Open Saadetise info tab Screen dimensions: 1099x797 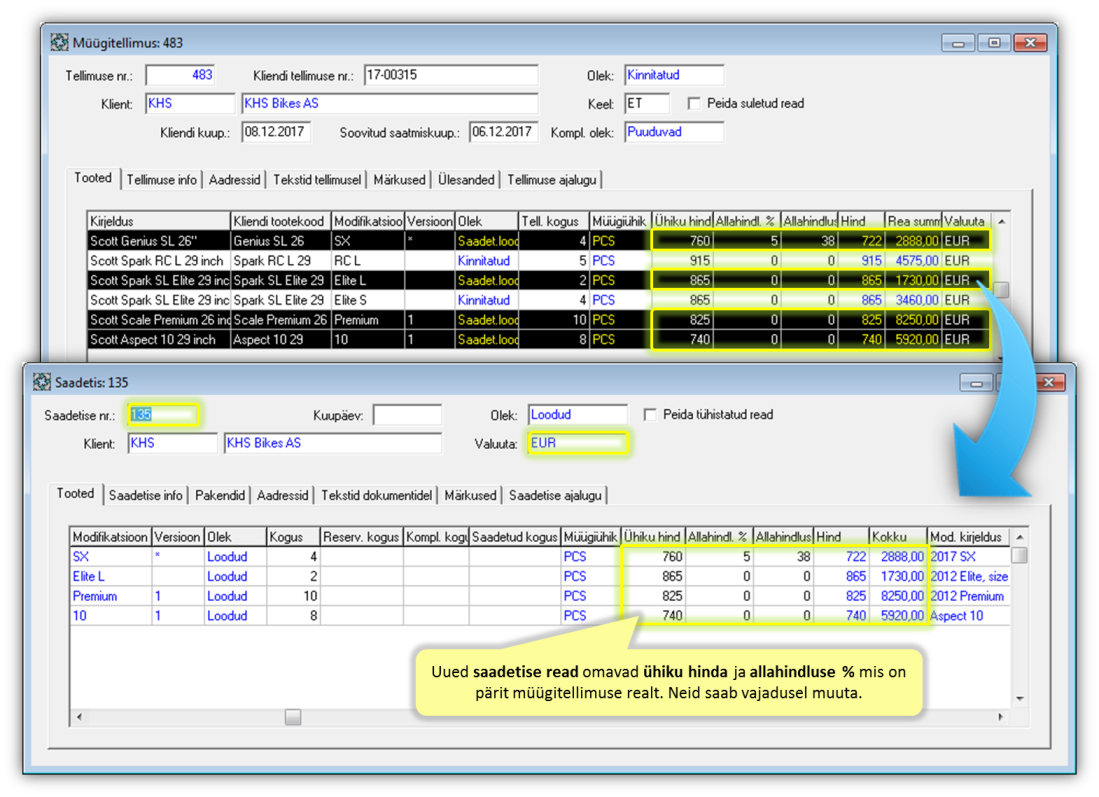145,496
